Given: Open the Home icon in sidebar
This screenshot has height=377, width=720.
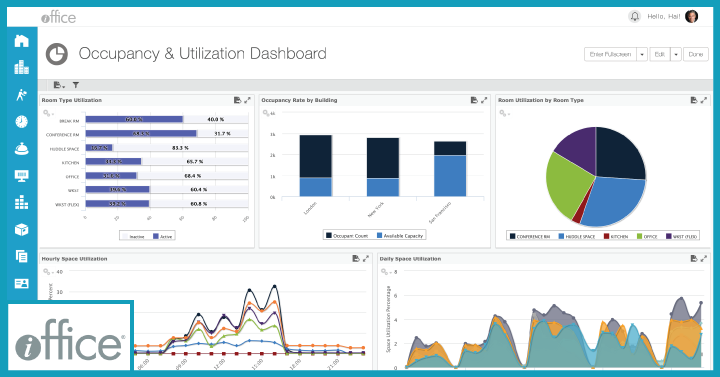Looking at the screenshot, I should pyautogui.click(x=21, y=41).
